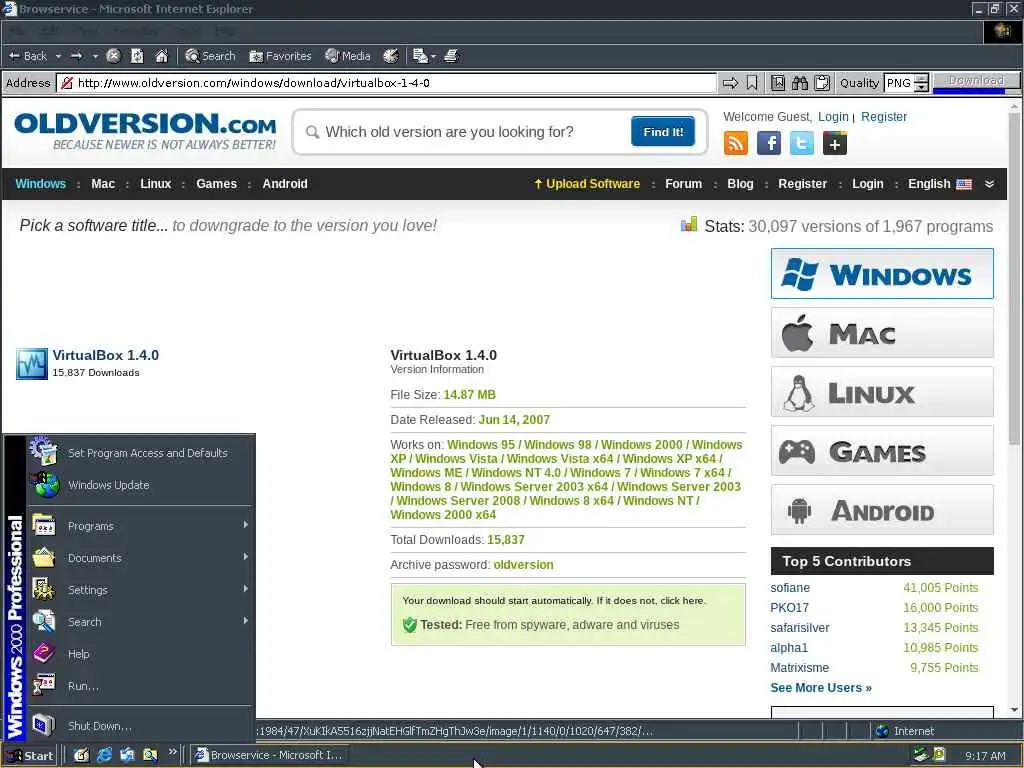Go back with the Back arrow button
This screenshot has width=1024, height=768.
pyautogui.click(x=27, y=56)
